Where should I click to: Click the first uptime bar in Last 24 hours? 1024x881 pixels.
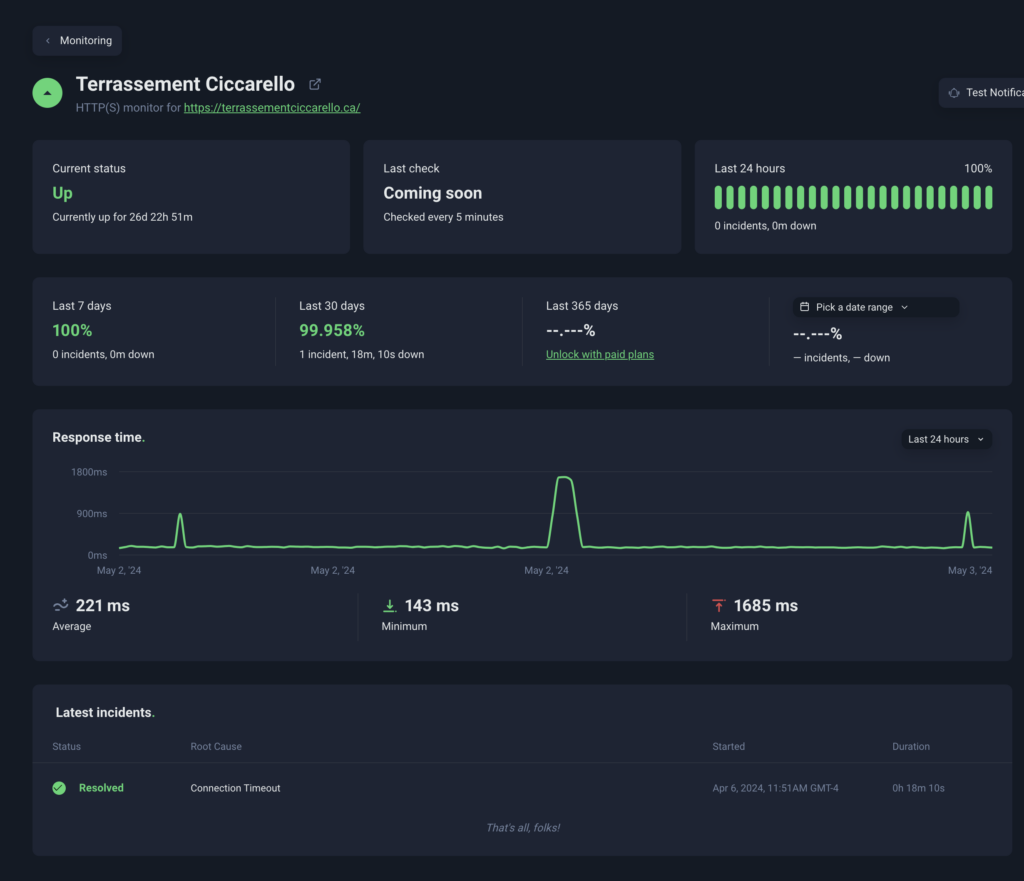click(719, 197)
